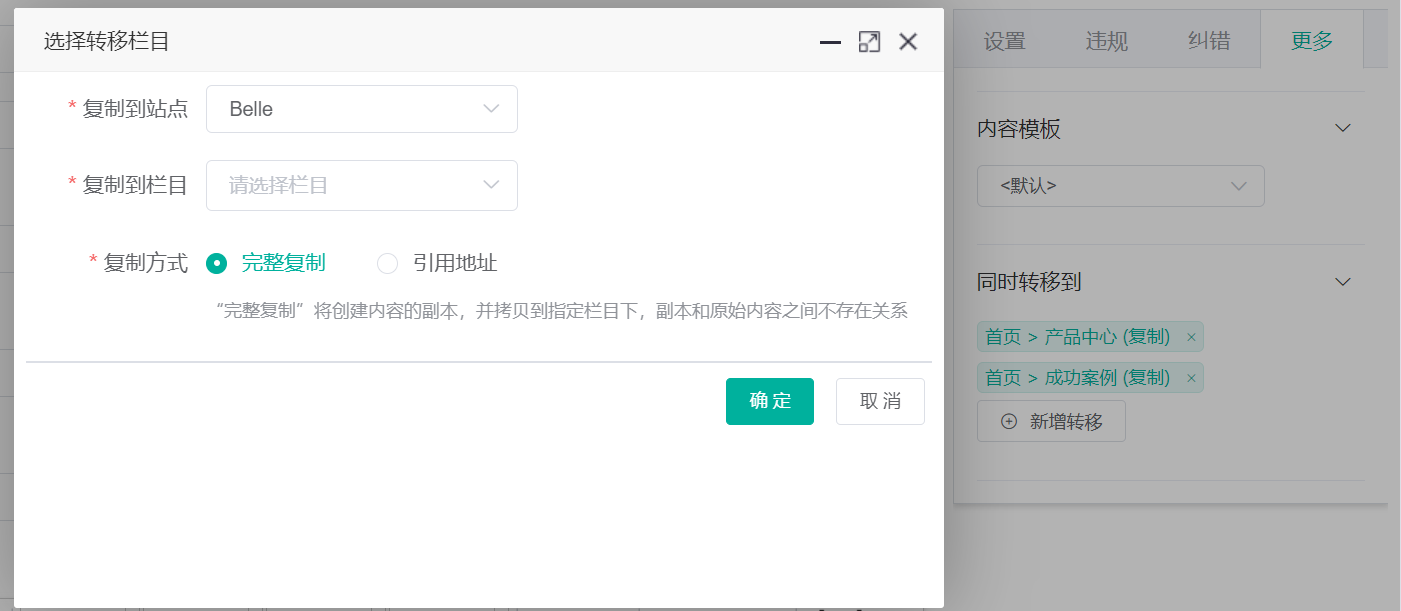Click the 取消 cancel button

pyautogui.click(x=880, y=401)
